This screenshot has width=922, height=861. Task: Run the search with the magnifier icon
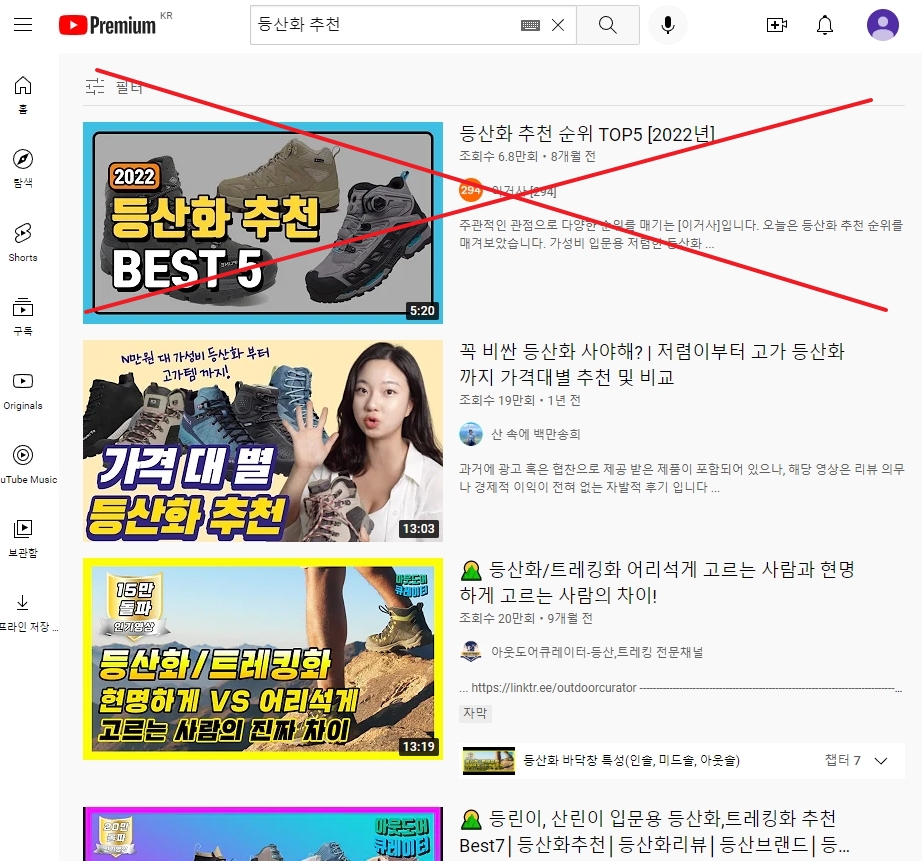click(x=607, y=25)
